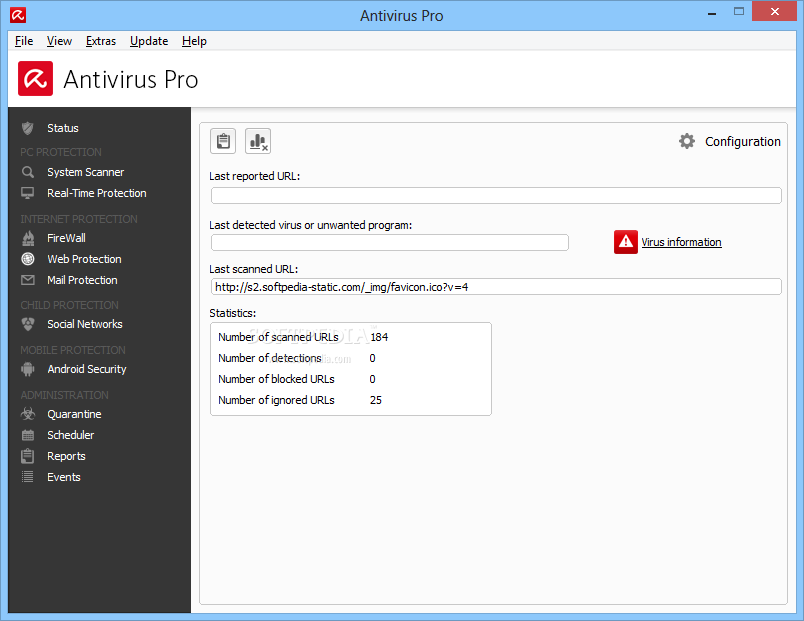Click the Mail Protection envelope icon

point(28,280)
